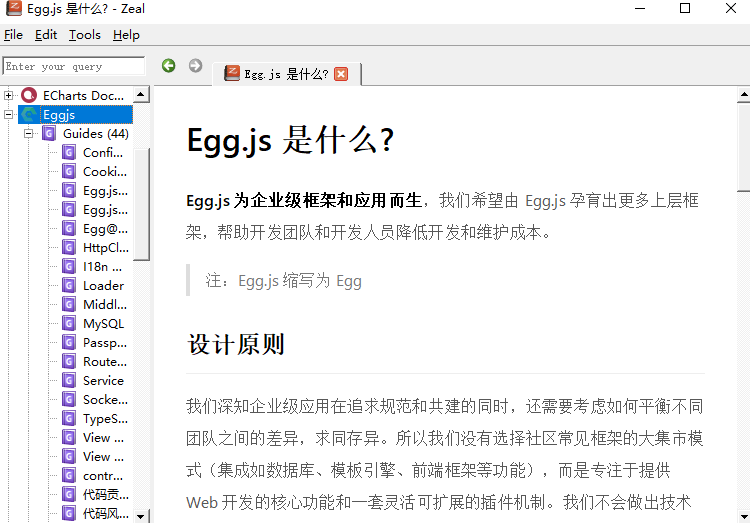Open the Socke... guide entry

106,400
